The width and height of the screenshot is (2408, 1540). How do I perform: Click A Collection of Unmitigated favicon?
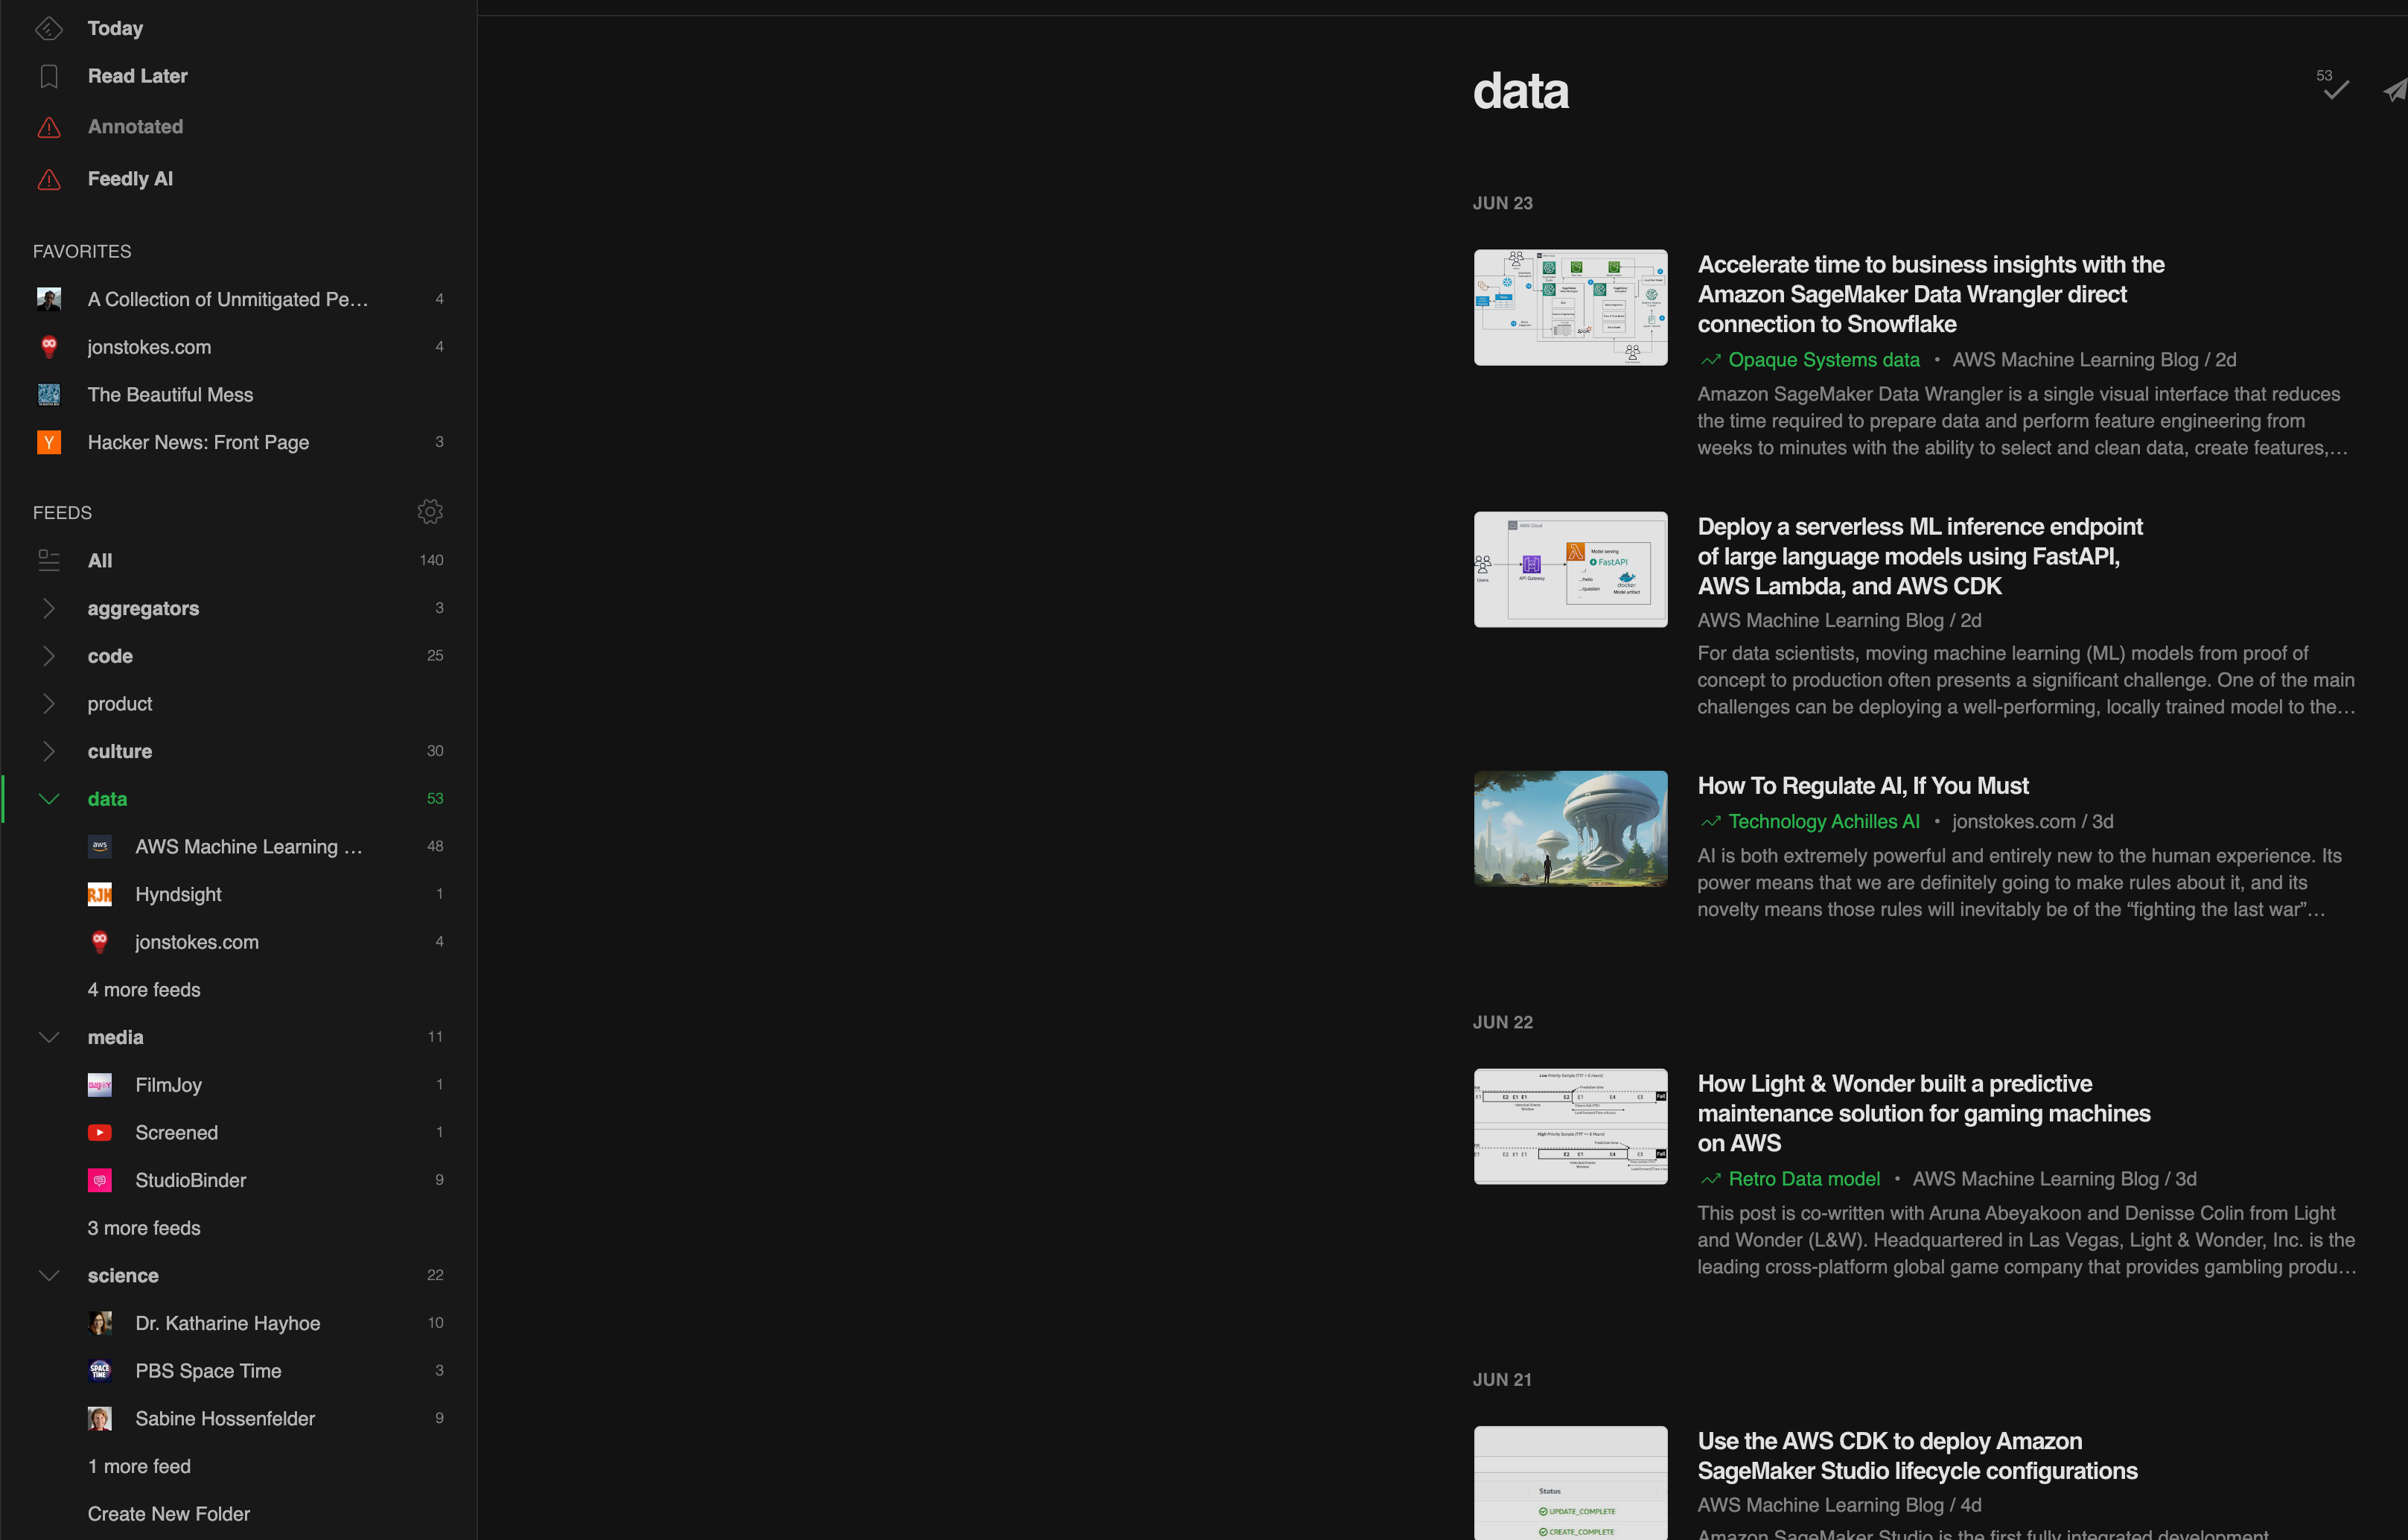click(x=49, y=299)
